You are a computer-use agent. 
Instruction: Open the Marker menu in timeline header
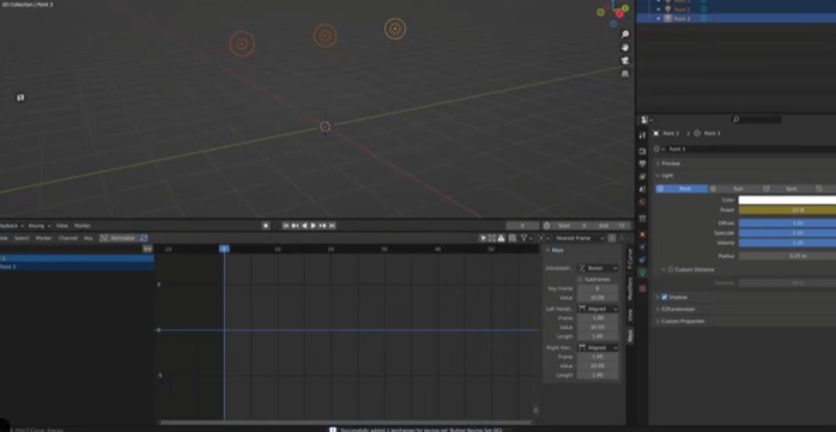[82, 226]
